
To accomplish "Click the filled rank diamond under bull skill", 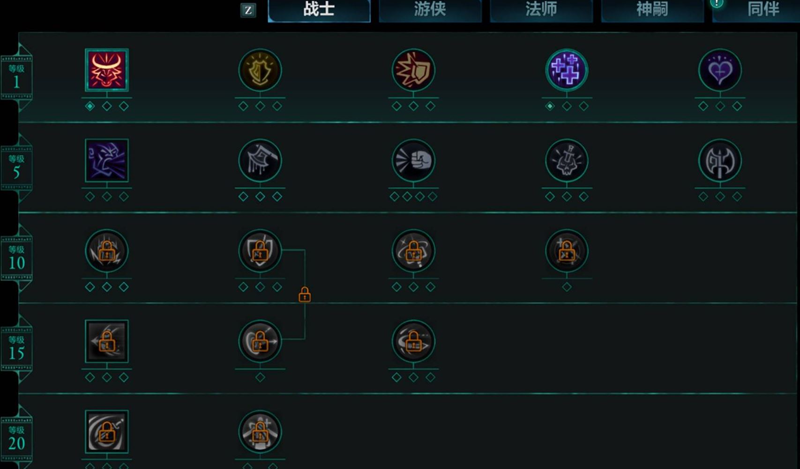I will click(90, 106).
